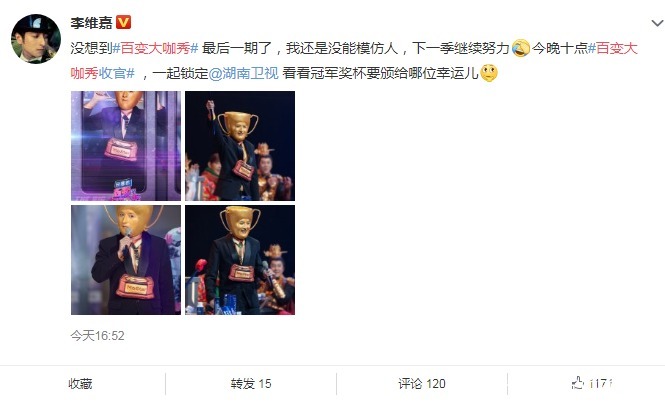The image size is (665, 402).
Task: Click the thumbs-up like icon
Action: [x=578, y=383]
